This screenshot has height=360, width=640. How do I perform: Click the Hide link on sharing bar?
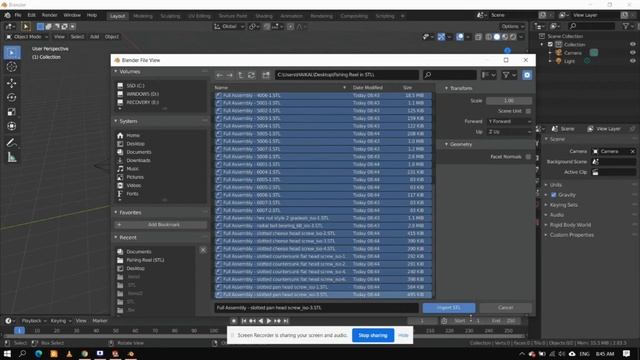coord(403,336)
